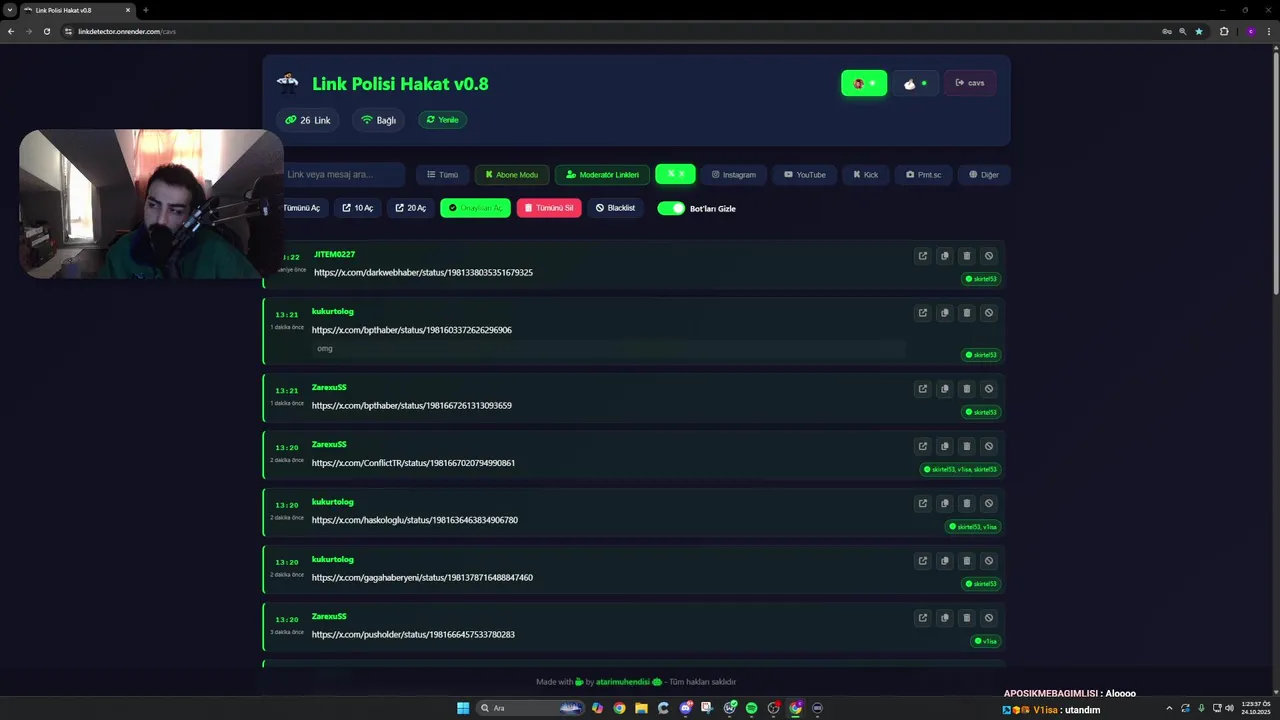Click the Bağlı connection status badge

[378, 120]
